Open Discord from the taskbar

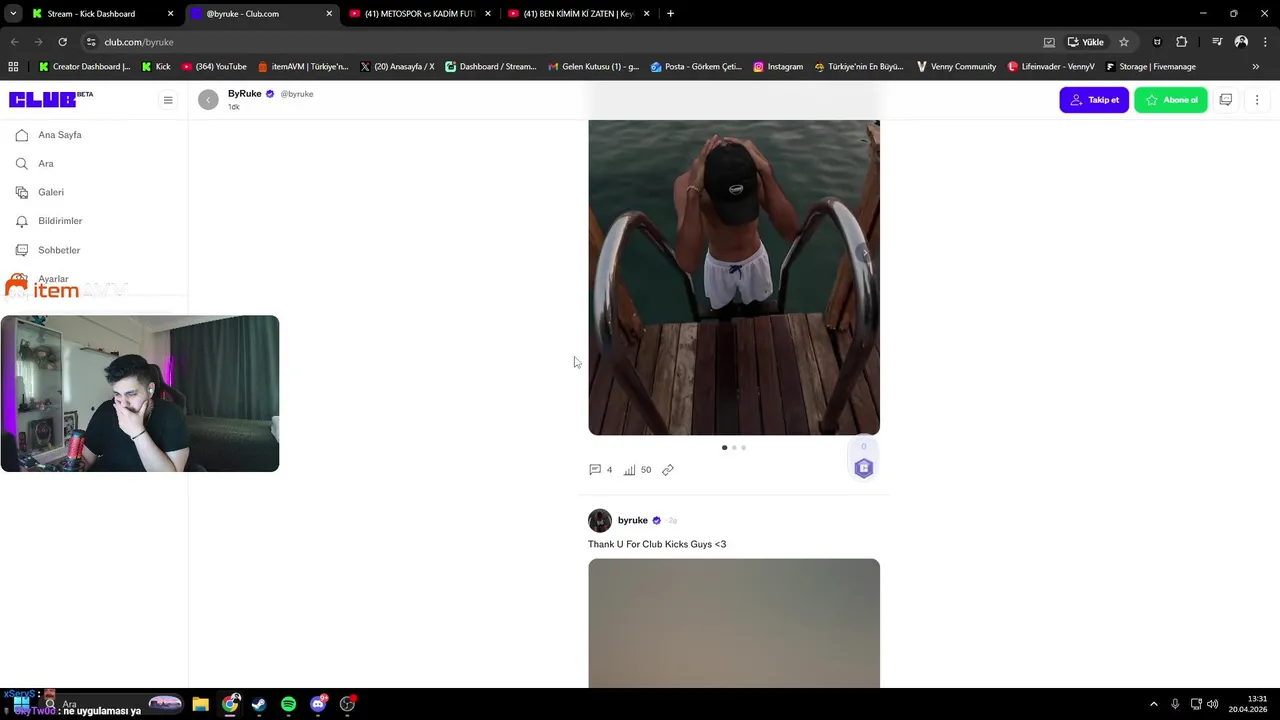pos(318,704)
